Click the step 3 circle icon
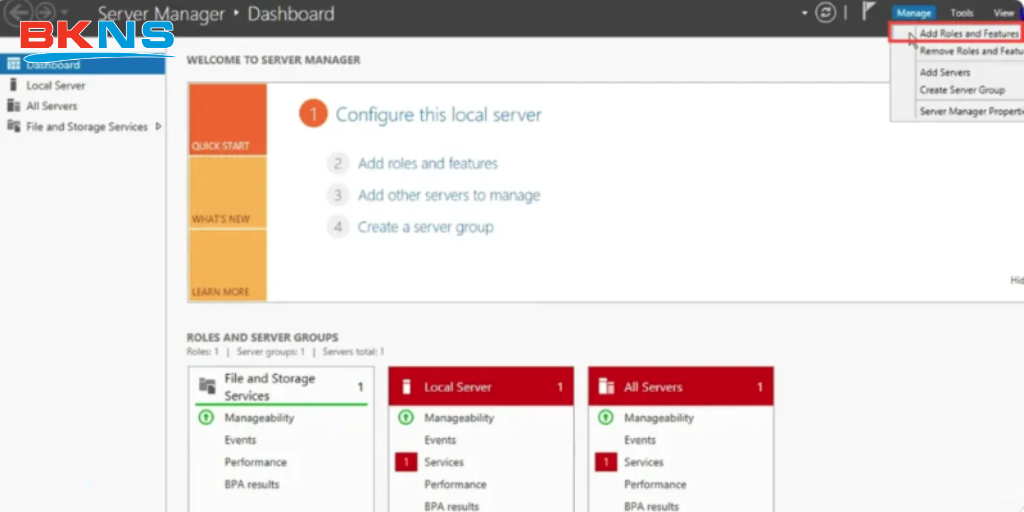 [x=338, y=195]
